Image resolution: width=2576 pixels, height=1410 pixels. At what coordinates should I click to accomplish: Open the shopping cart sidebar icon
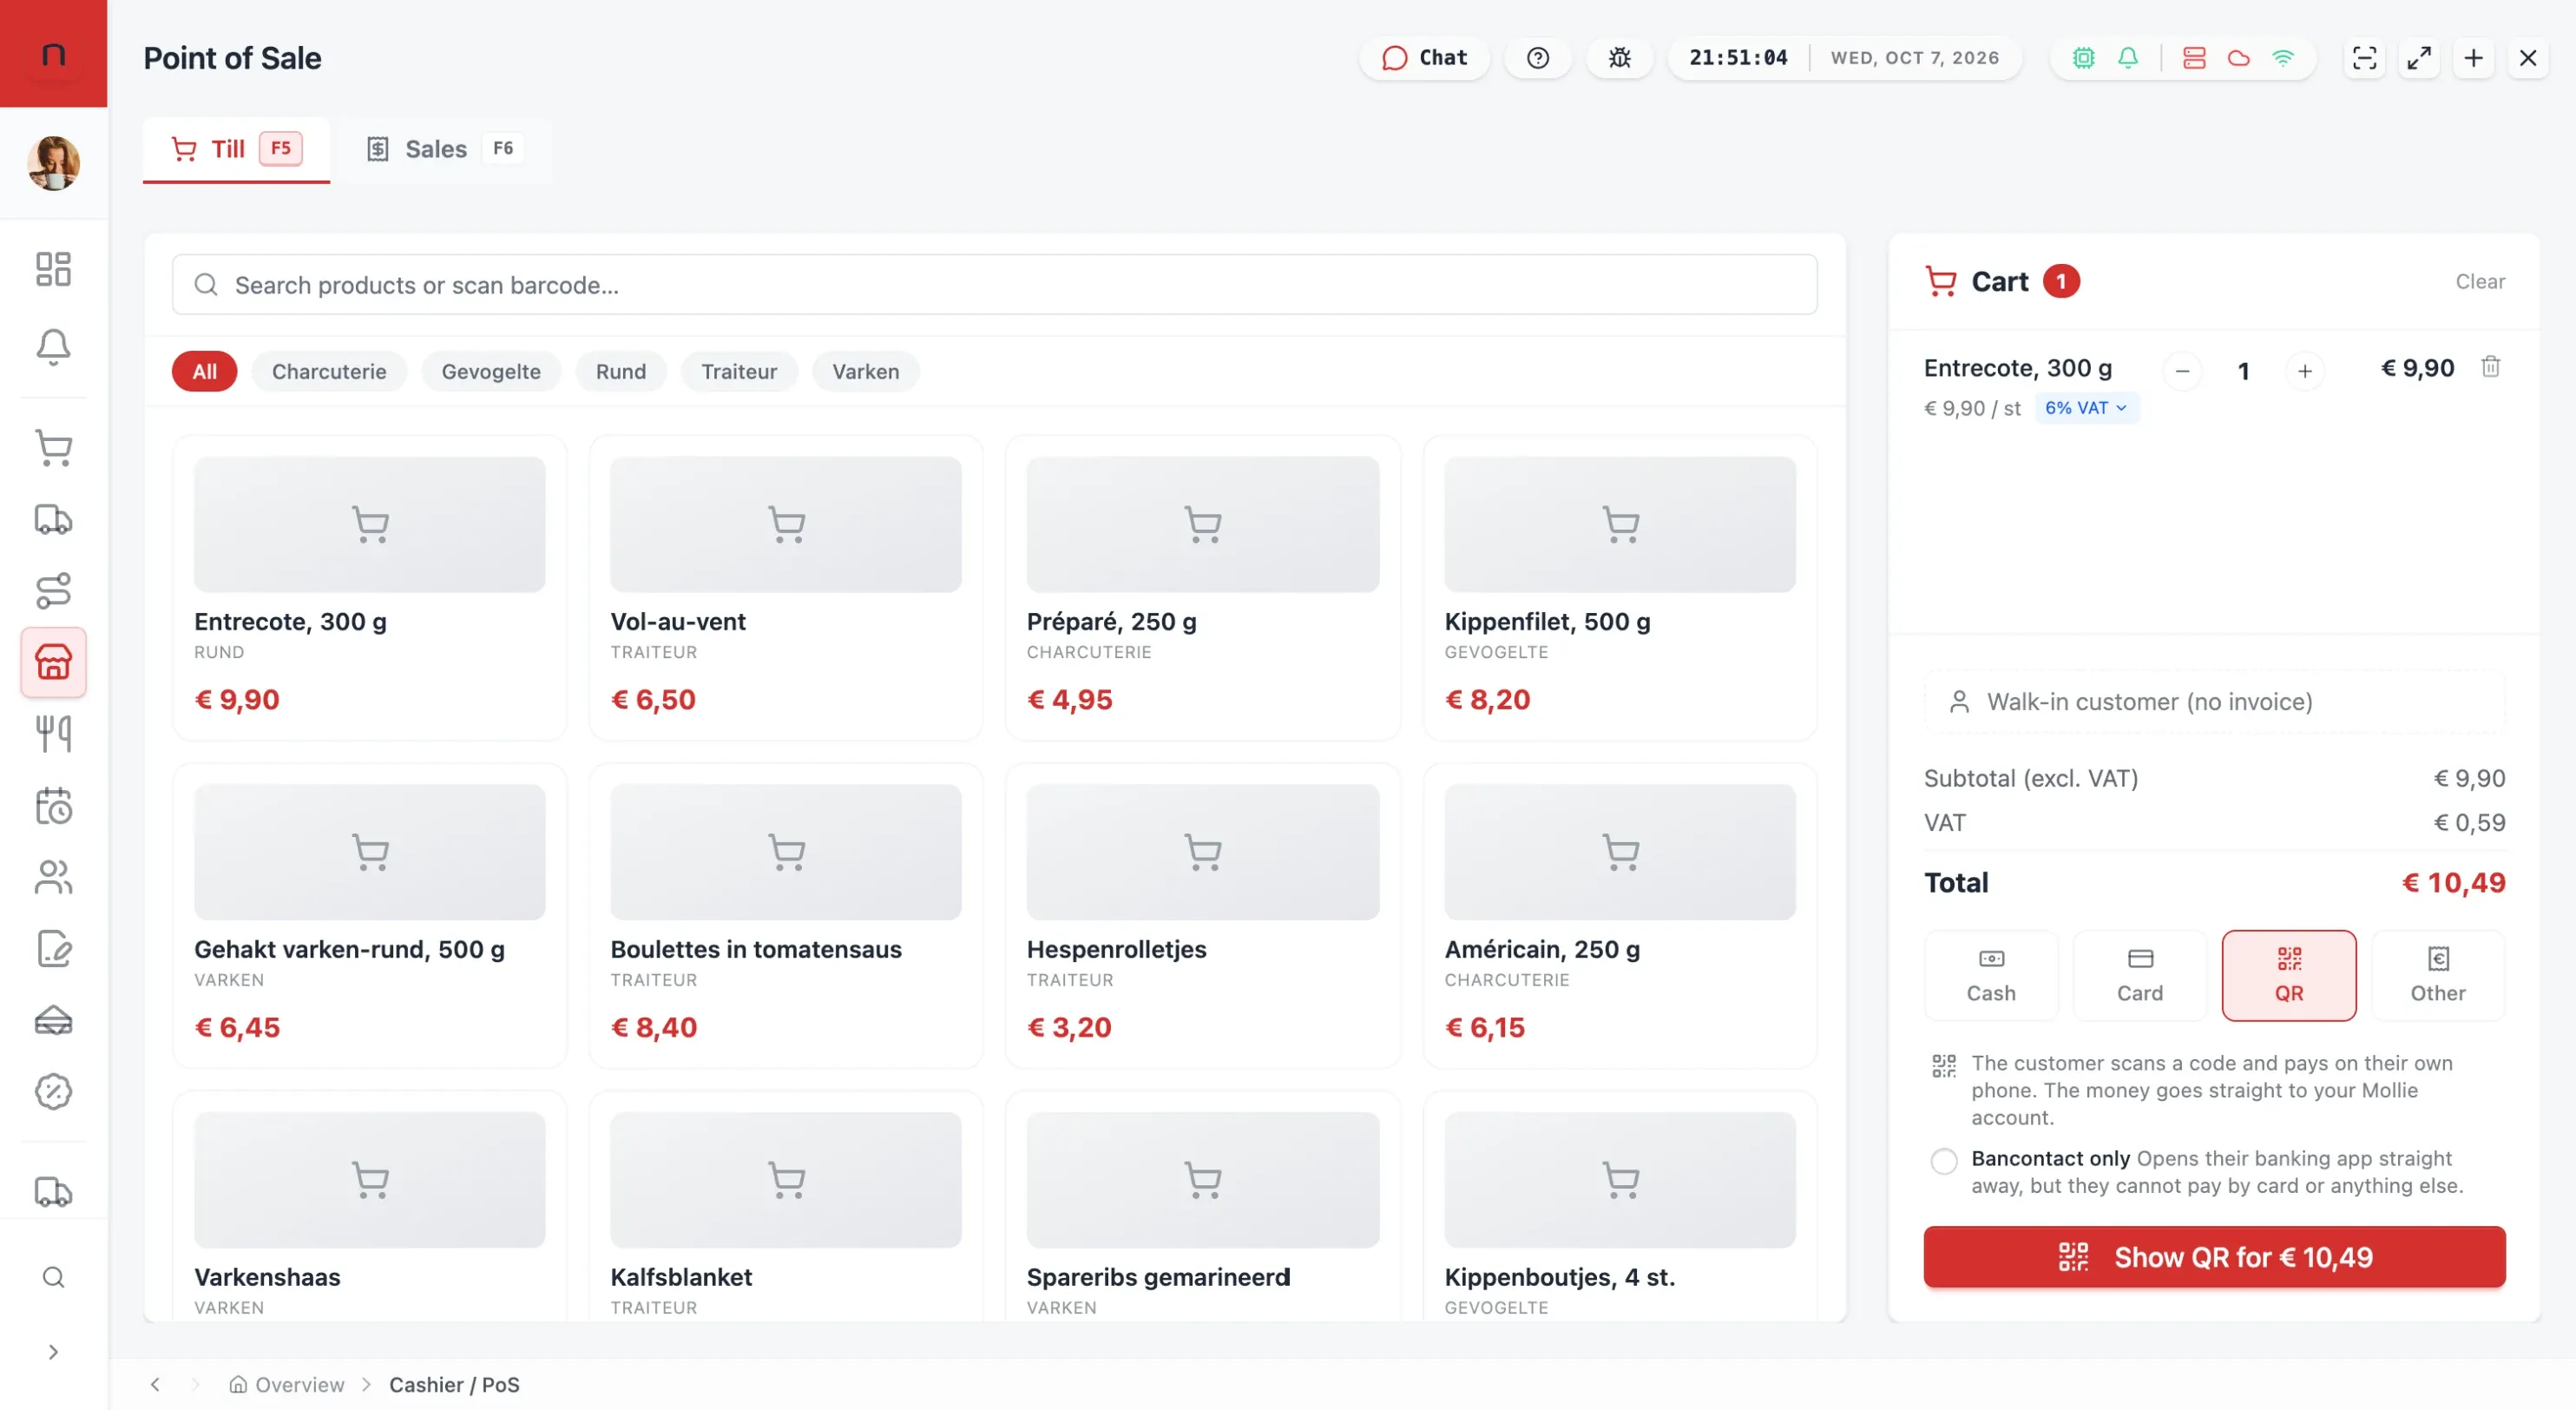[53, 447]
